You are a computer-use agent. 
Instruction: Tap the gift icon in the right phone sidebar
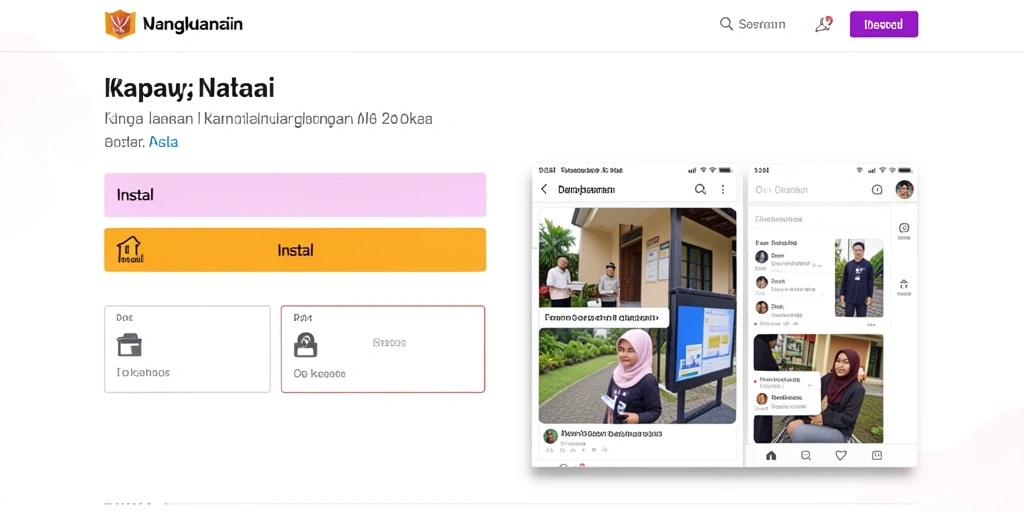coord(904,284)
